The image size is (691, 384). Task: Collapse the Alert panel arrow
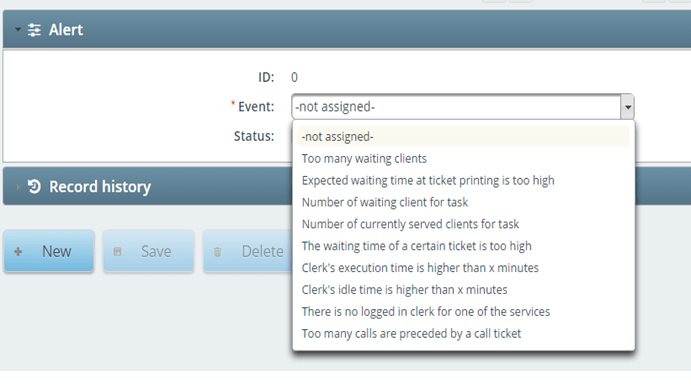tap(18, 30)
